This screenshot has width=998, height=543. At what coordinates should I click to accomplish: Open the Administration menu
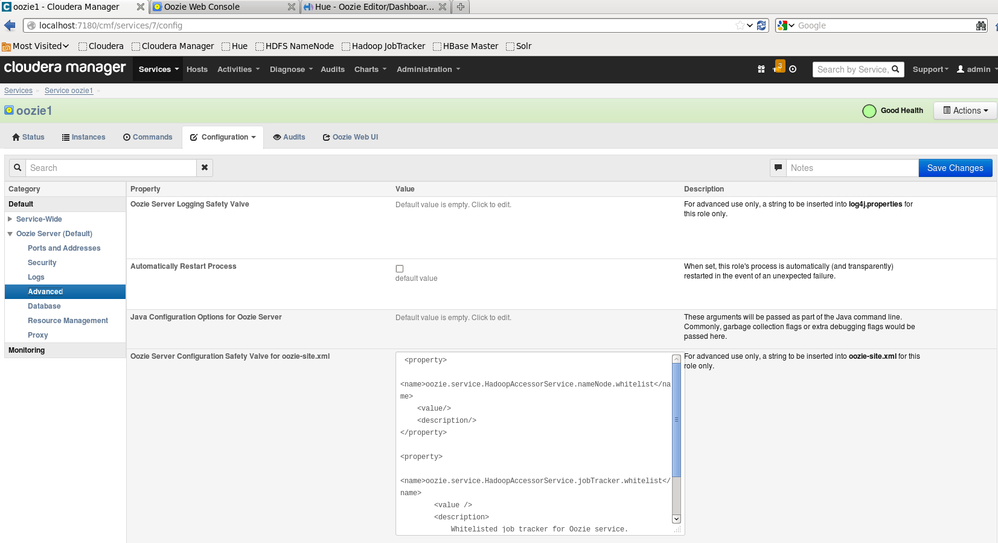coord(428,69)
